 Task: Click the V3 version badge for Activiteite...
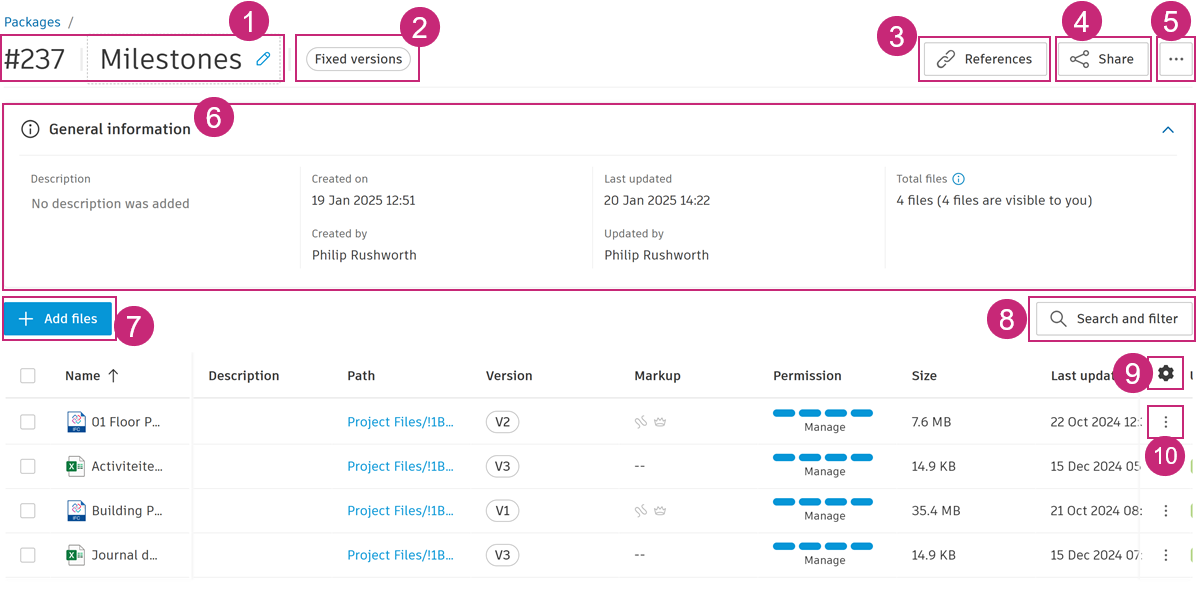pyautogui.click(x=502, y=466)
